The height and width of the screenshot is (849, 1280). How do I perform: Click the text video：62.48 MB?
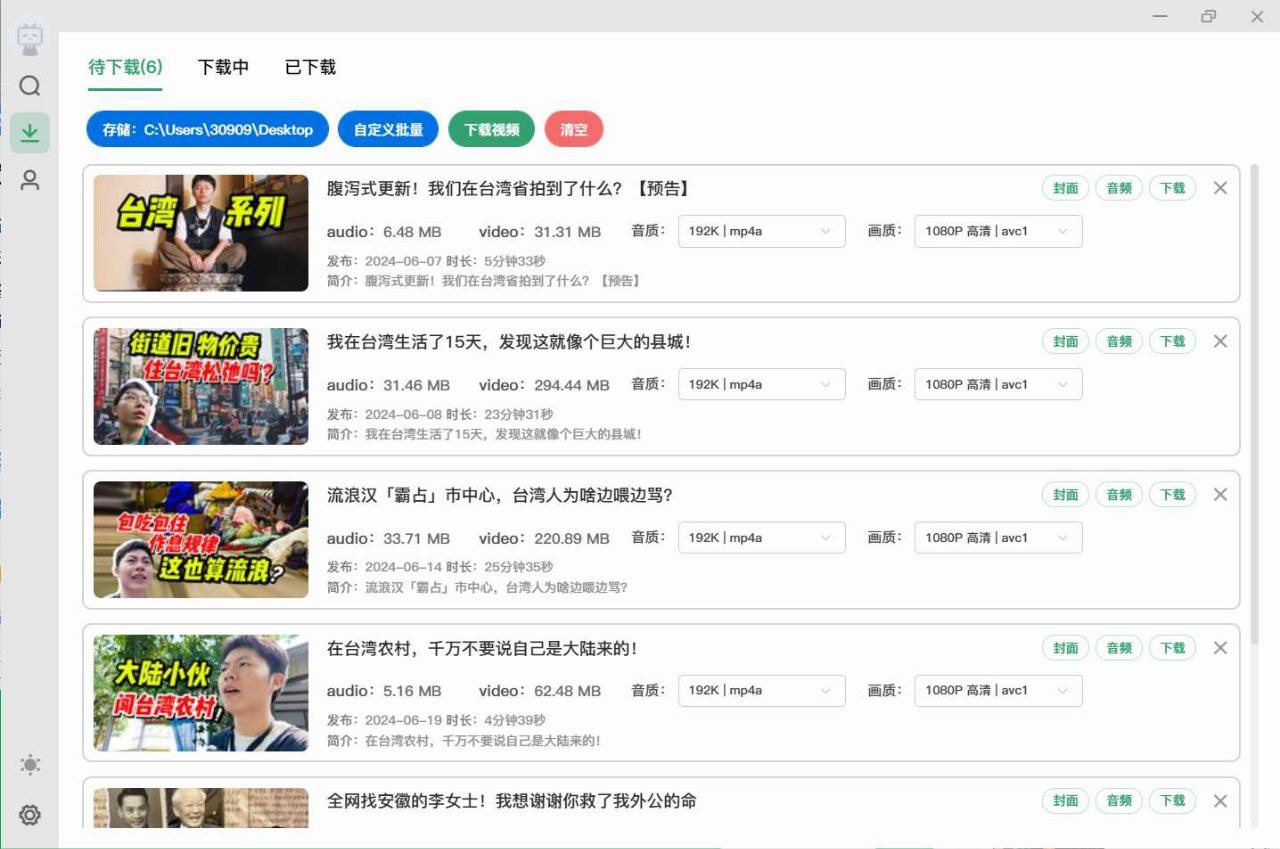point(540,691)
